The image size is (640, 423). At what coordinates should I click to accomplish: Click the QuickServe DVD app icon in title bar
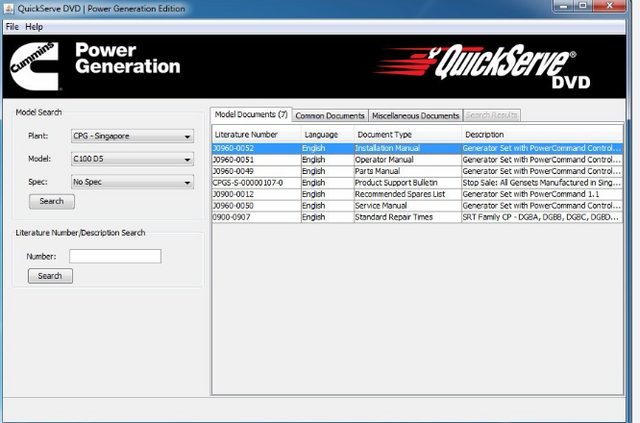(9, 8)
